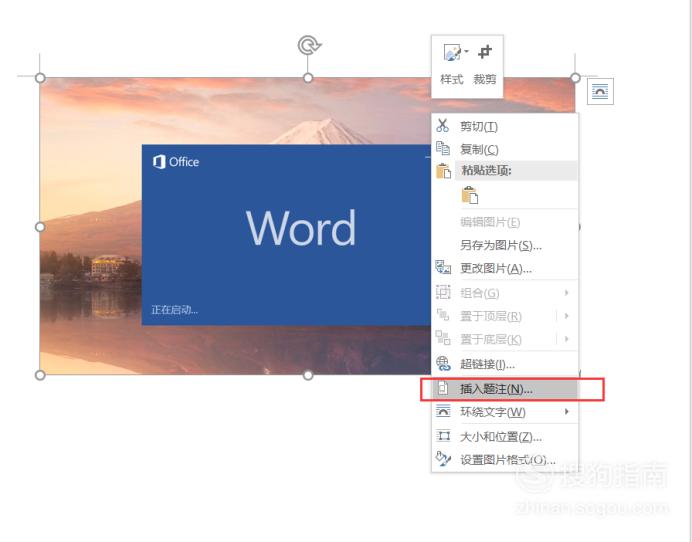Click the top-middle resize handle of the picture

pos(308,78)
